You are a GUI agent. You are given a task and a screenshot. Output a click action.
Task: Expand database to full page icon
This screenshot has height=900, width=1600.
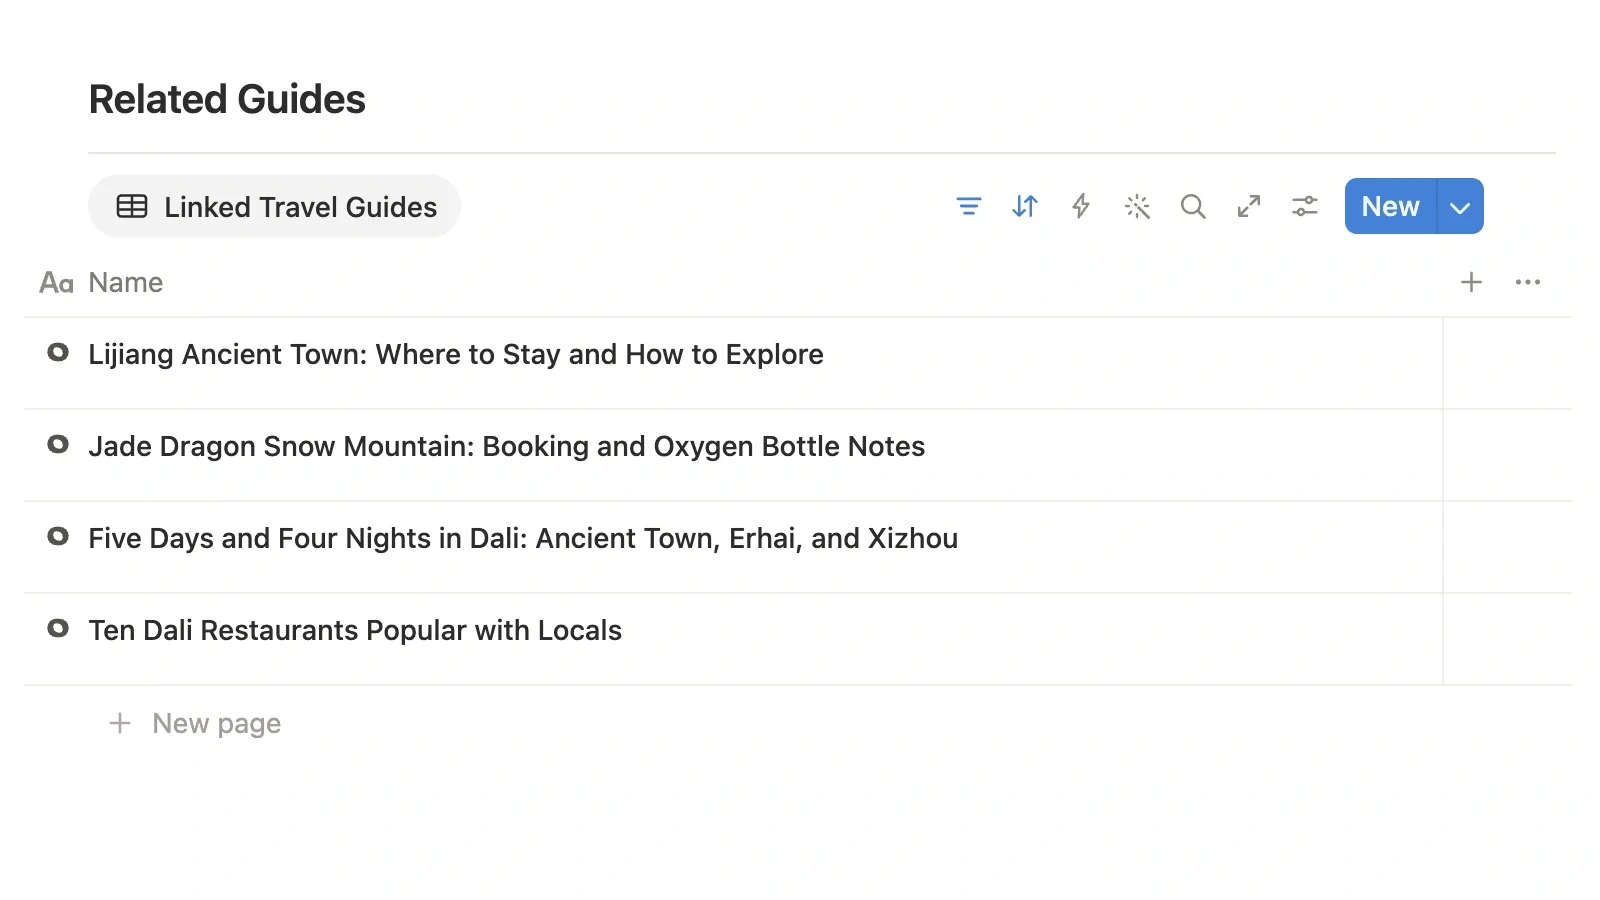[1249, 206]
